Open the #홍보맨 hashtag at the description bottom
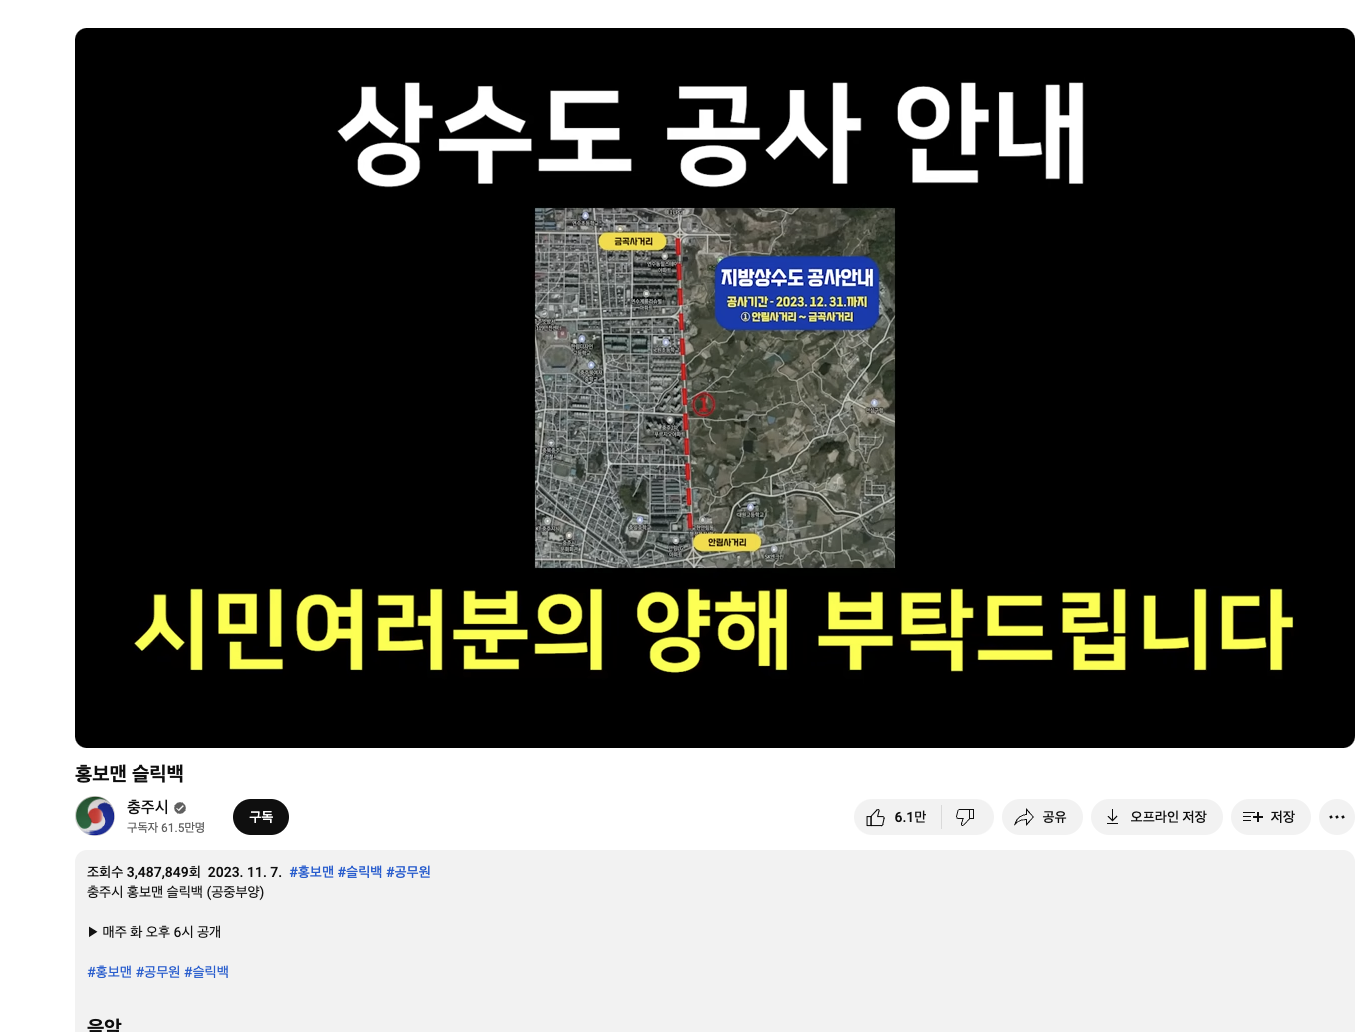This screenshot has width=1368, height=1032. tap(110, 971)
